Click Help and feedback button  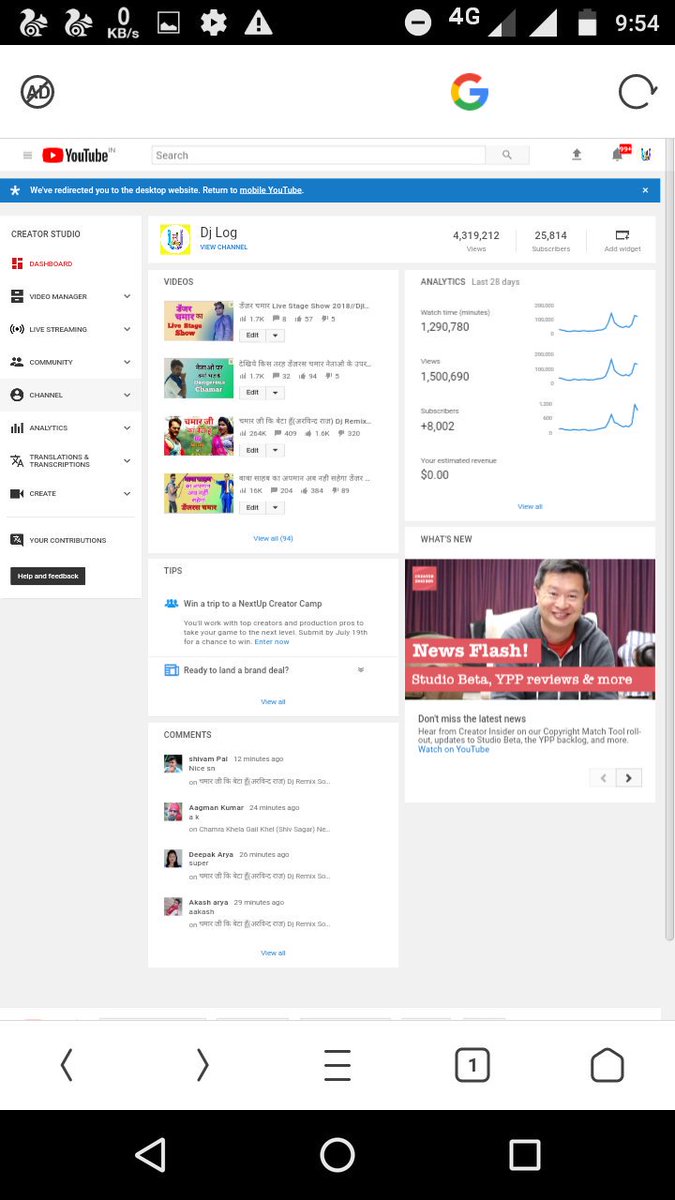coord(48,576)
